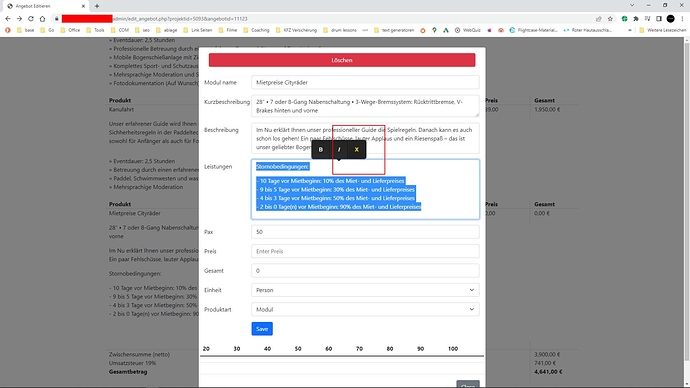Apply bold with the B toolbar button
The width and height of the screenshot is (690, 388).
coord(321,150)
